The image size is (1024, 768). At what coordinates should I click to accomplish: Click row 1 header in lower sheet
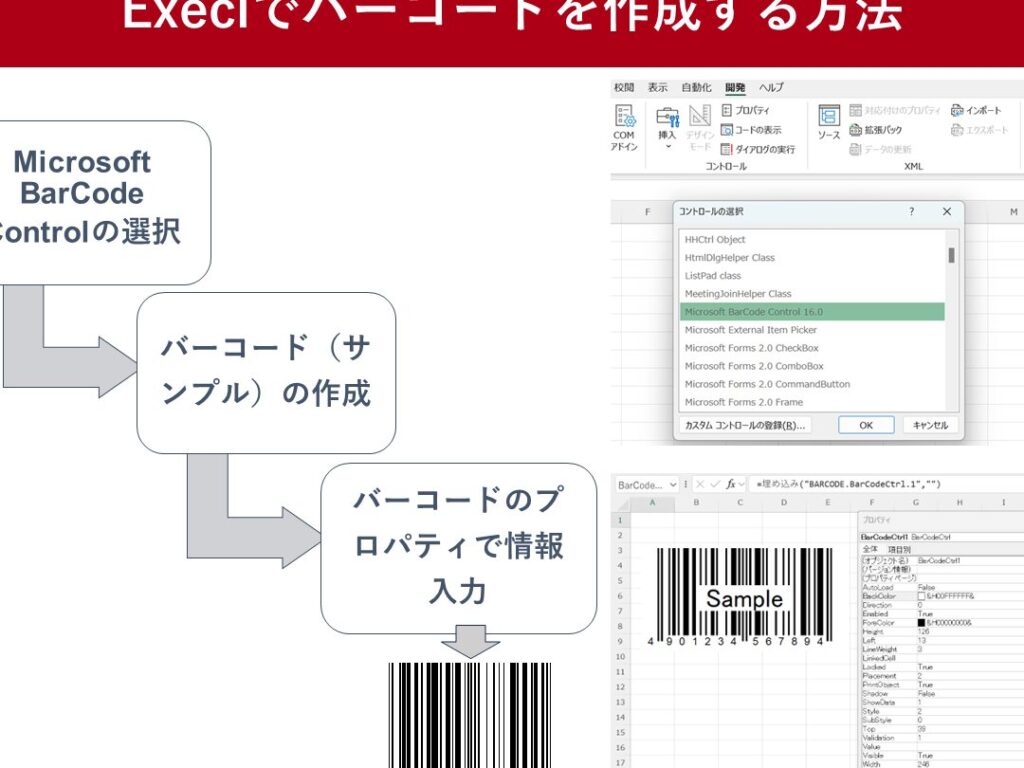[x=620, y=520]
